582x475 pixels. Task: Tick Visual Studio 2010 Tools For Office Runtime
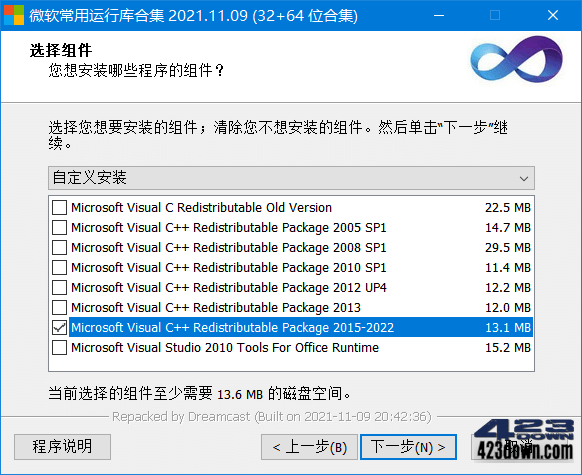(59, 348)
